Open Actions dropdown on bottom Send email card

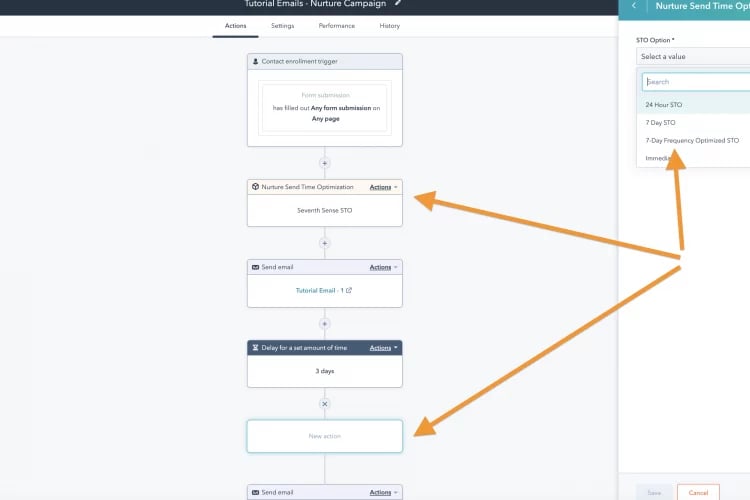[384, 492]
